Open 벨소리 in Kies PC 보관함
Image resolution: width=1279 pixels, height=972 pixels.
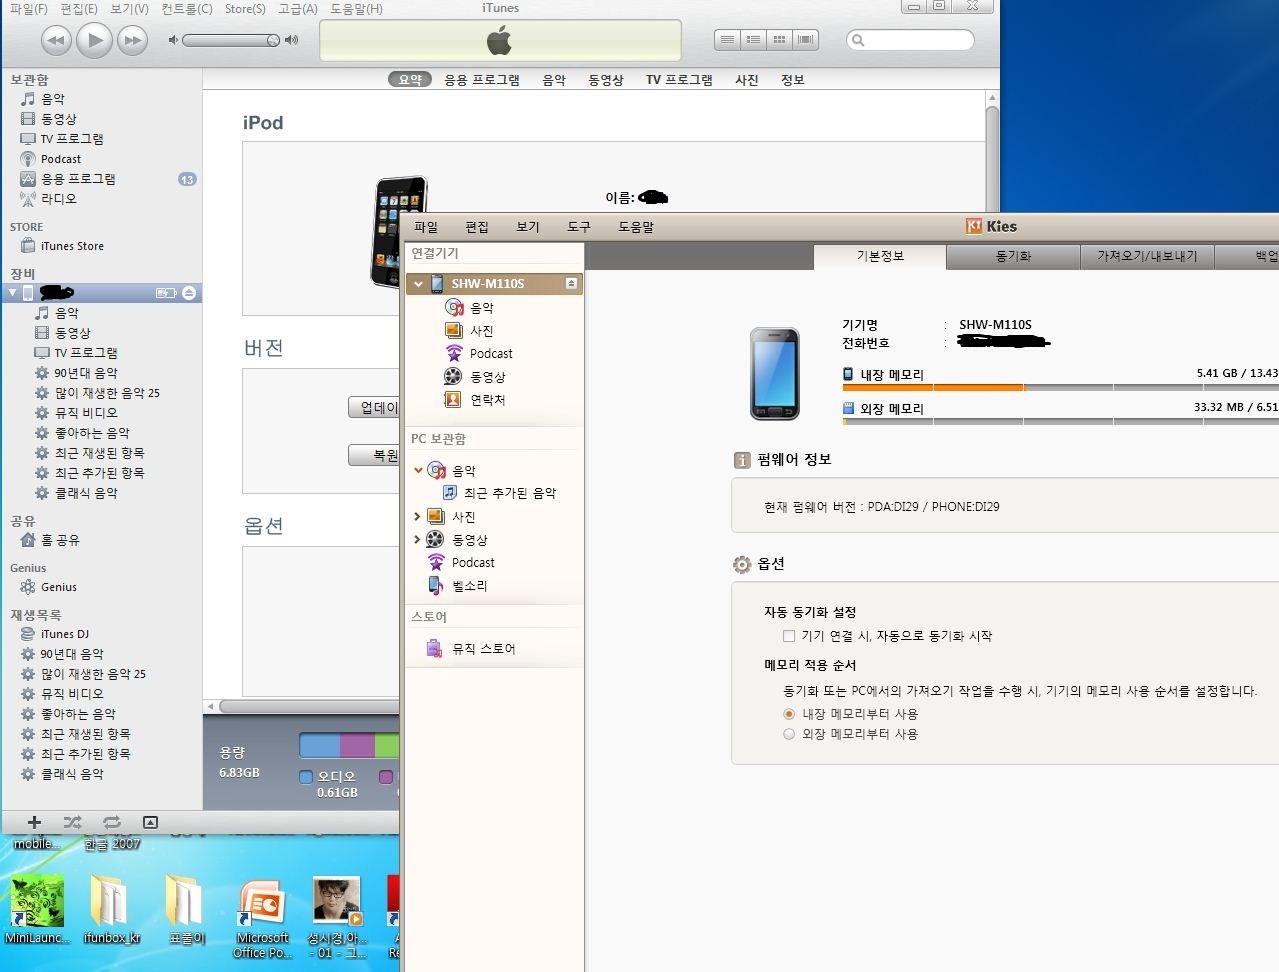point(469,586)
